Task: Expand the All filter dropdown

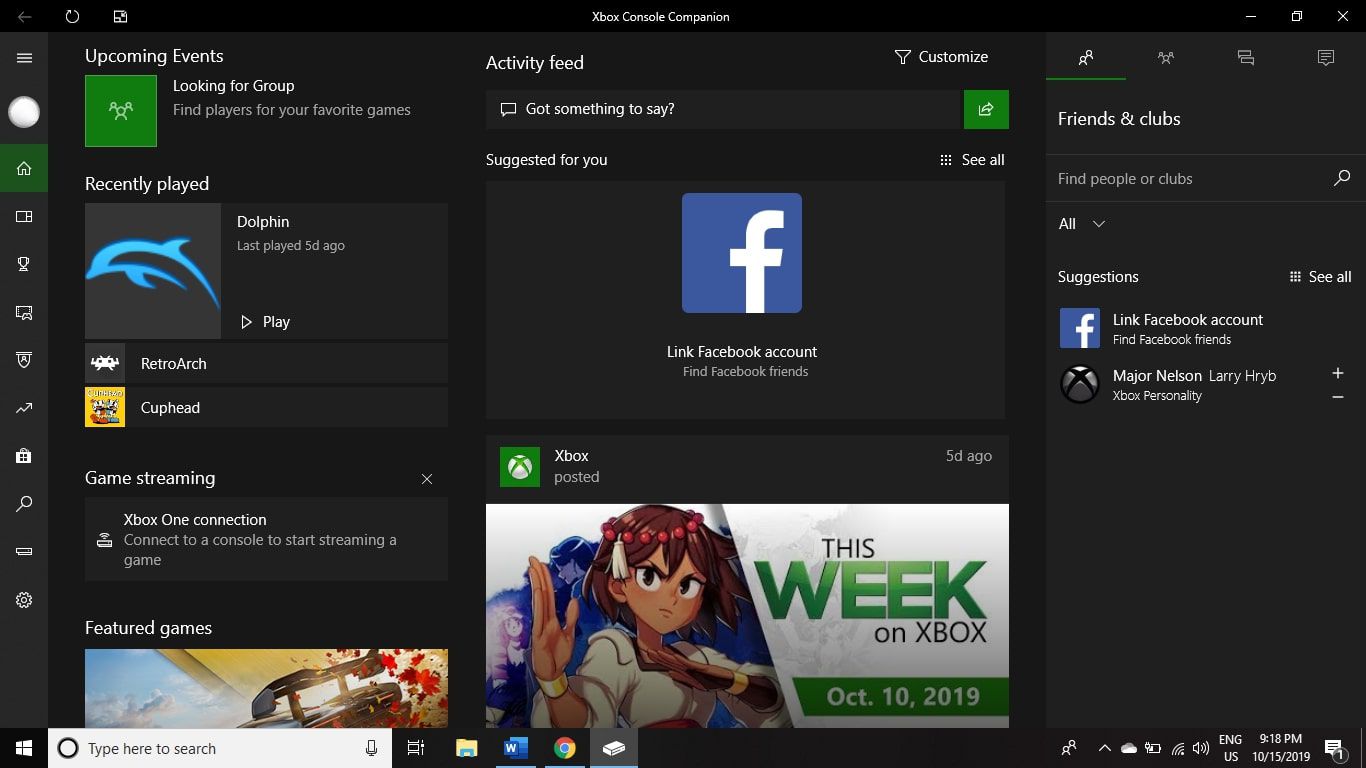Action: pos(1082,224)
